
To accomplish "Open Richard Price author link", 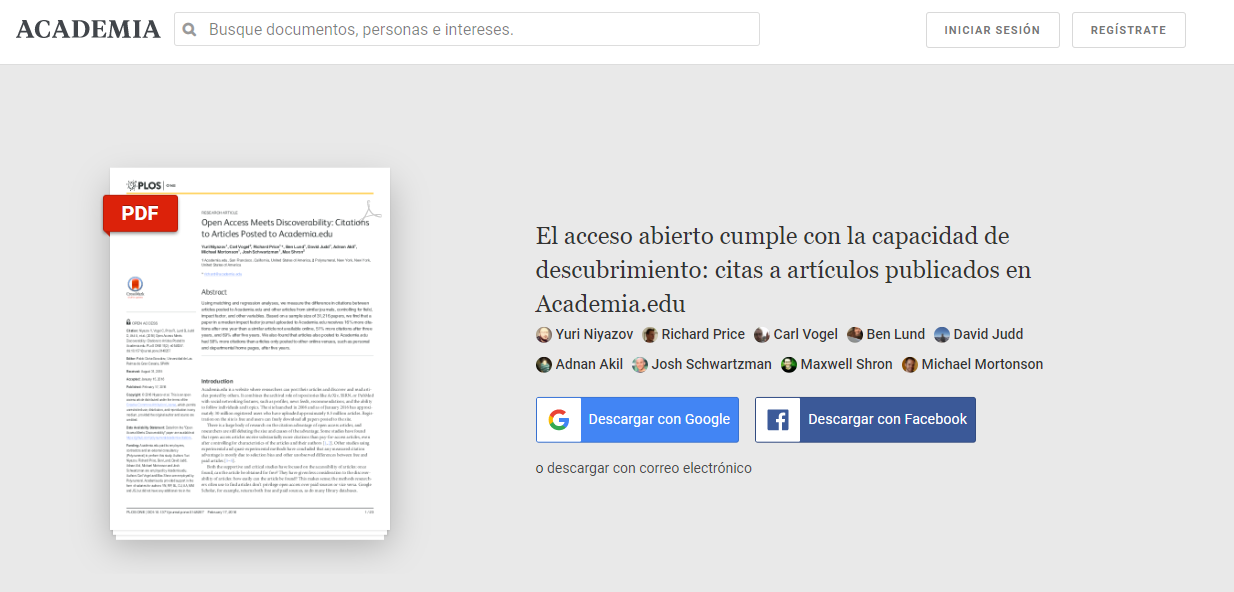I will click(704, 335).
